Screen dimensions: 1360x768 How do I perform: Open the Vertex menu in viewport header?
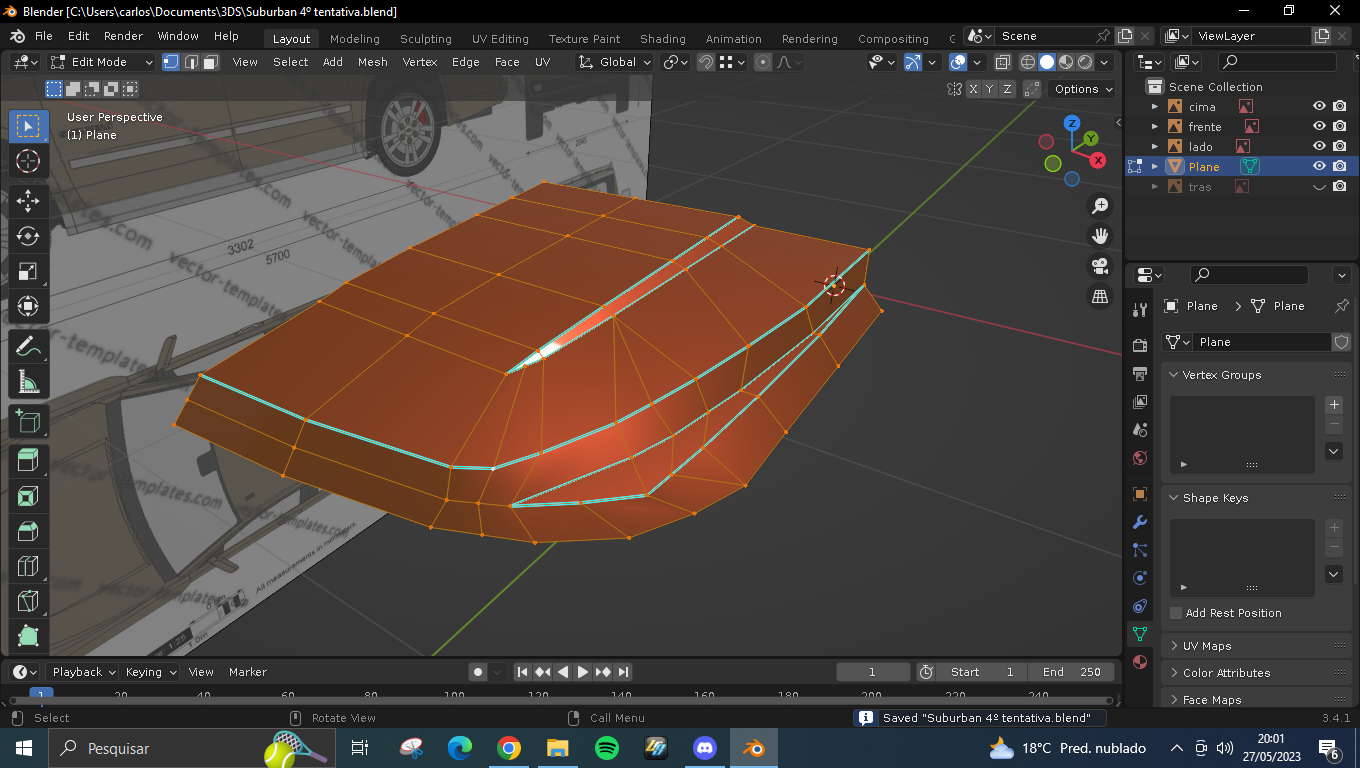(x=420, y=62)
